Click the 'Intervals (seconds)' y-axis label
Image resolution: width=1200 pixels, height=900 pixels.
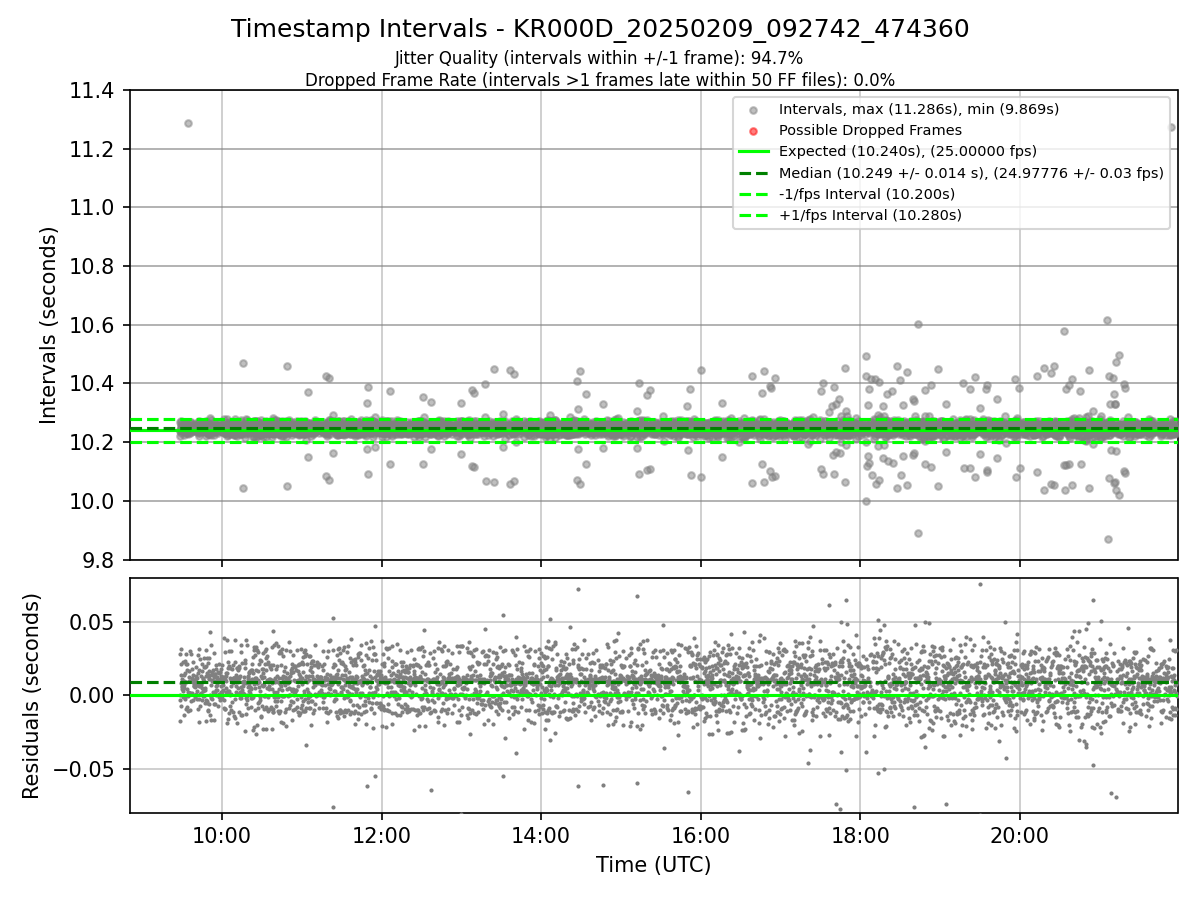(49, 325)
